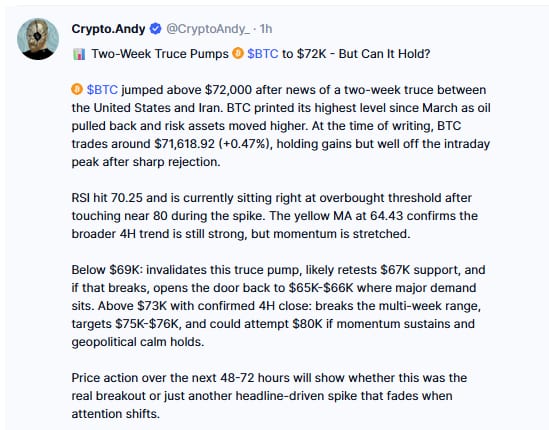Click the bar chart emoji in headline

click(79, 54)
